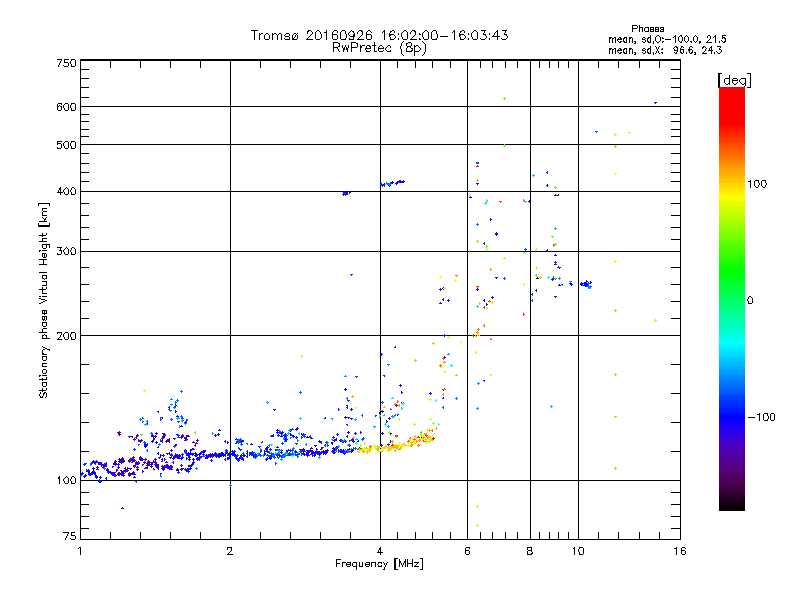The image size is (800, 600).
Task: Click the '[deg]' colorbar unit label
Action: [x=734, y=81]
